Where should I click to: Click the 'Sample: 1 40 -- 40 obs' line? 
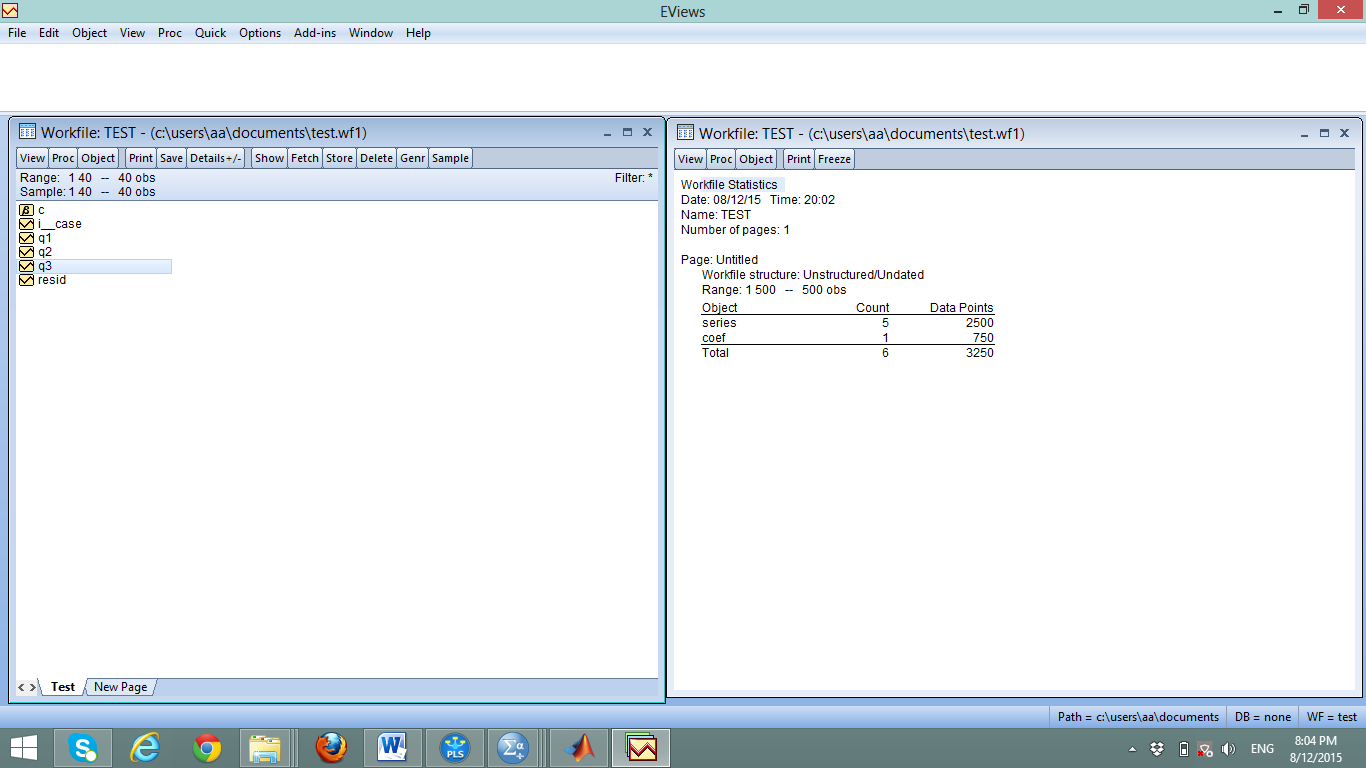[x=88, y=192]
